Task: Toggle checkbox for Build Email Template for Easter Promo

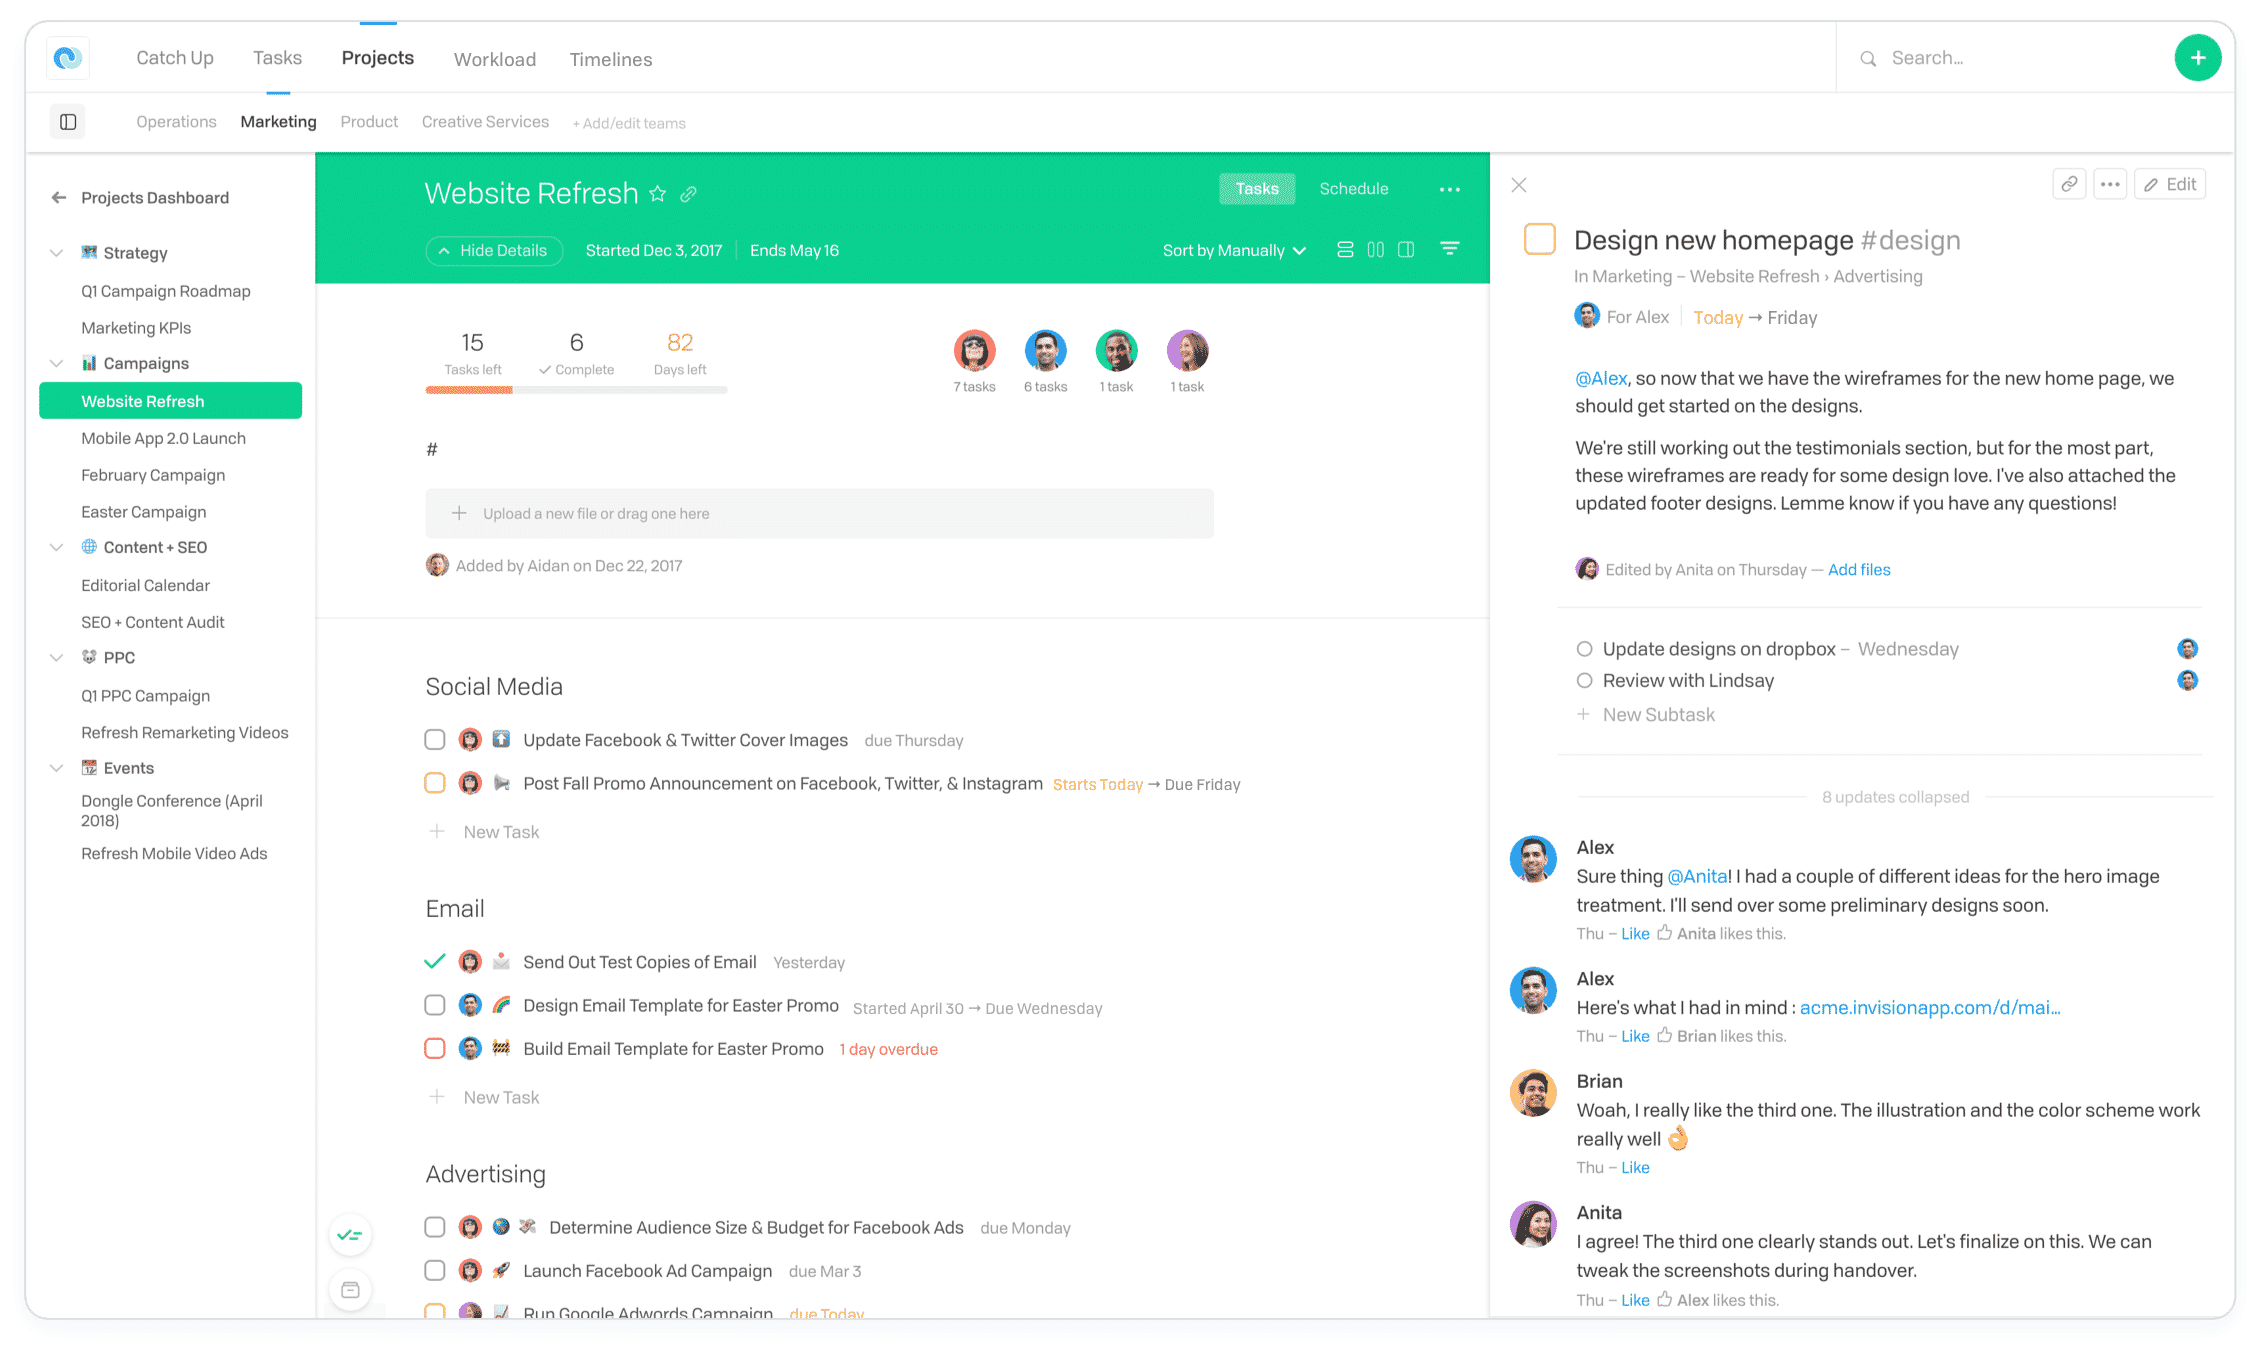Action: tap(436, 1049)
